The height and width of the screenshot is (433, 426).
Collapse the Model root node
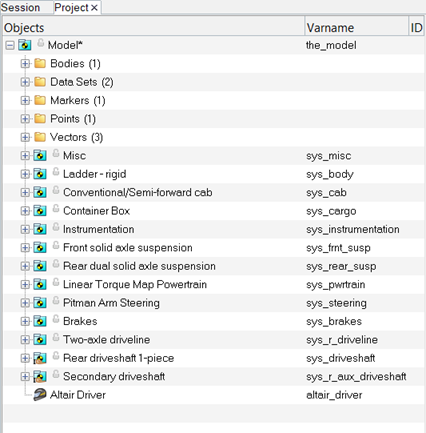tap(10, 45)
